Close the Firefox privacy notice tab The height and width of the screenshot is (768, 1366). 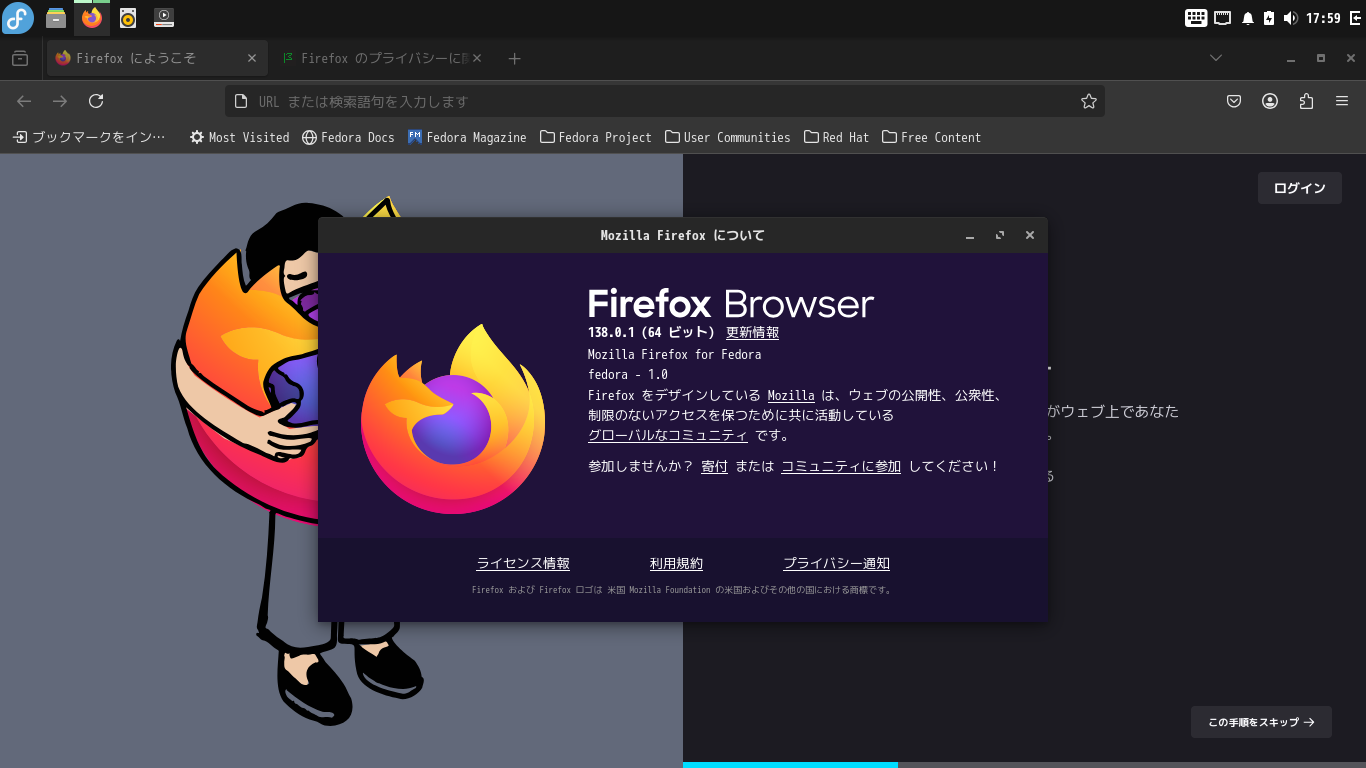tap(477, 59)
